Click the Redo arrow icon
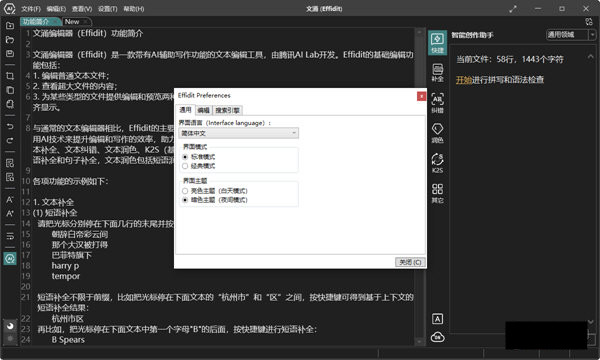The height and width of the screenshot is (360, 600). pos(10,140)
